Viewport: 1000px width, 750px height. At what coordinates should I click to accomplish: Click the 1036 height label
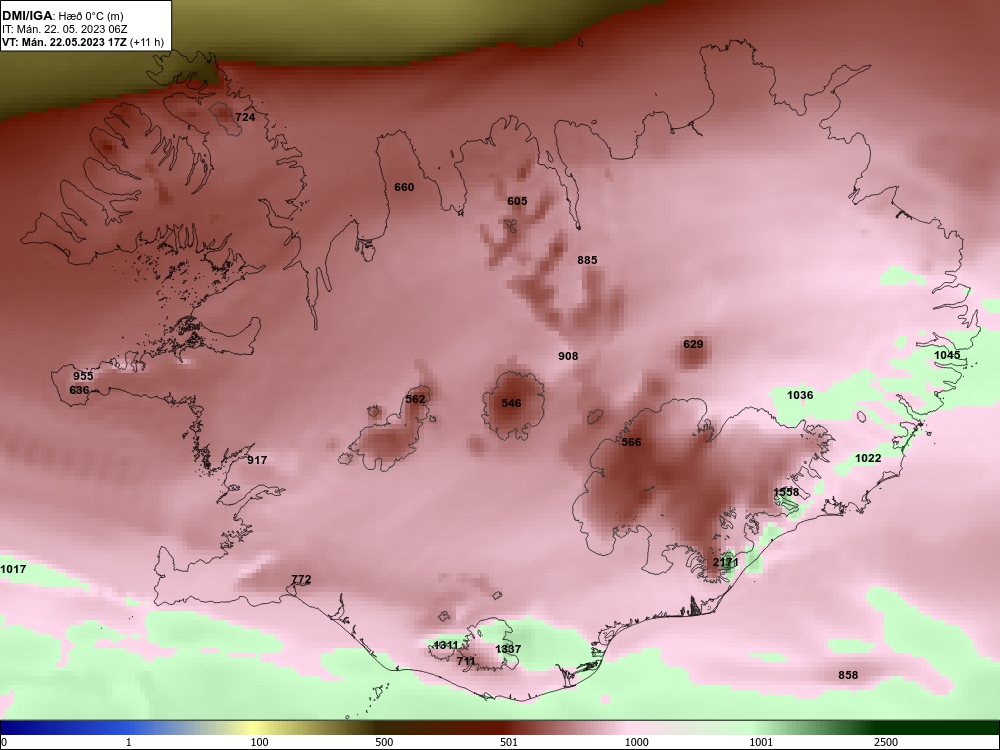[800, 395]
